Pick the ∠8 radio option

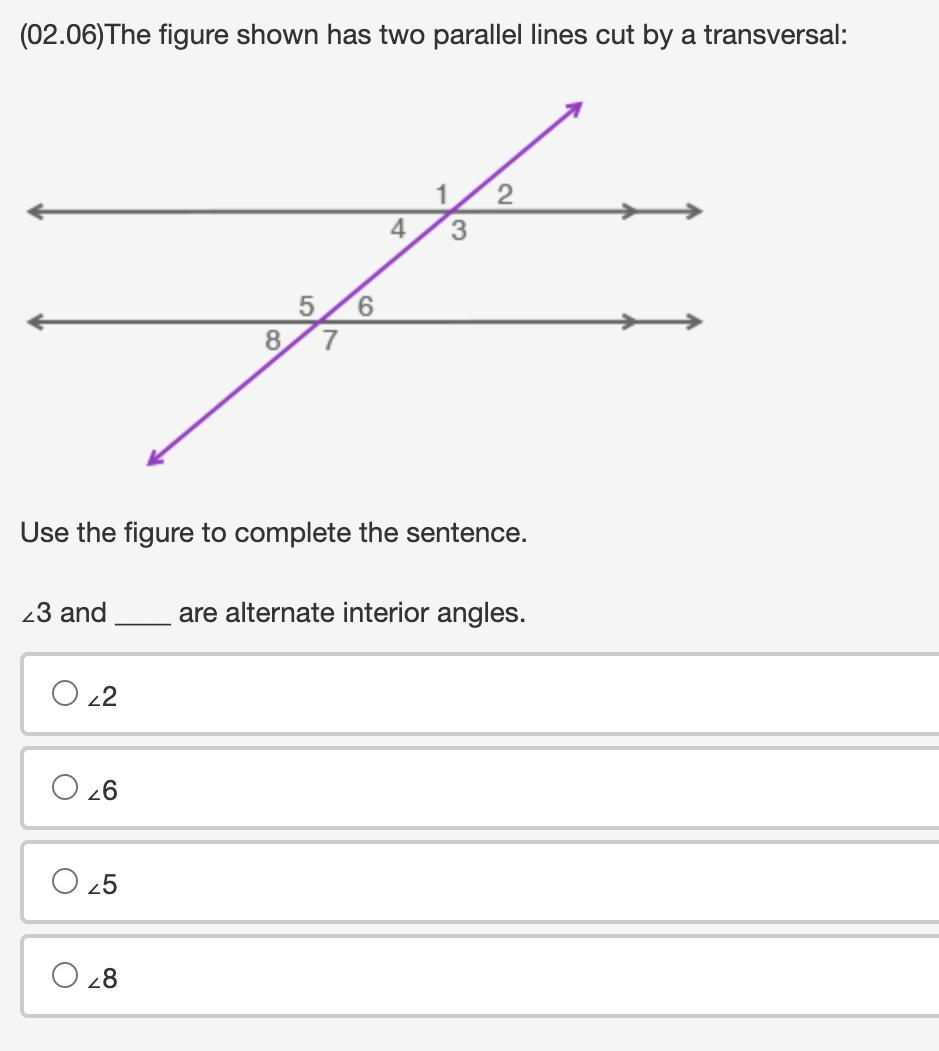pyautogui.click(x=65, y=975)
